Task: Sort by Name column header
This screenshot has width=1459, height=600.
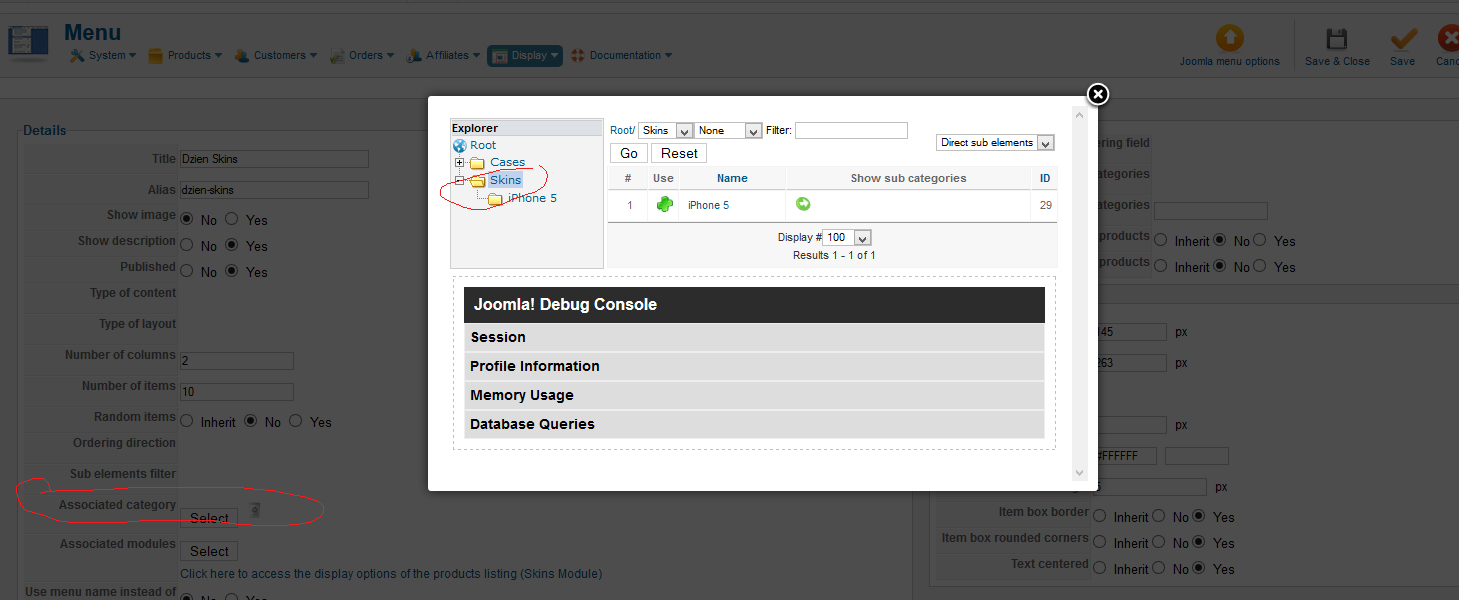Action: [x=732, y=178]
